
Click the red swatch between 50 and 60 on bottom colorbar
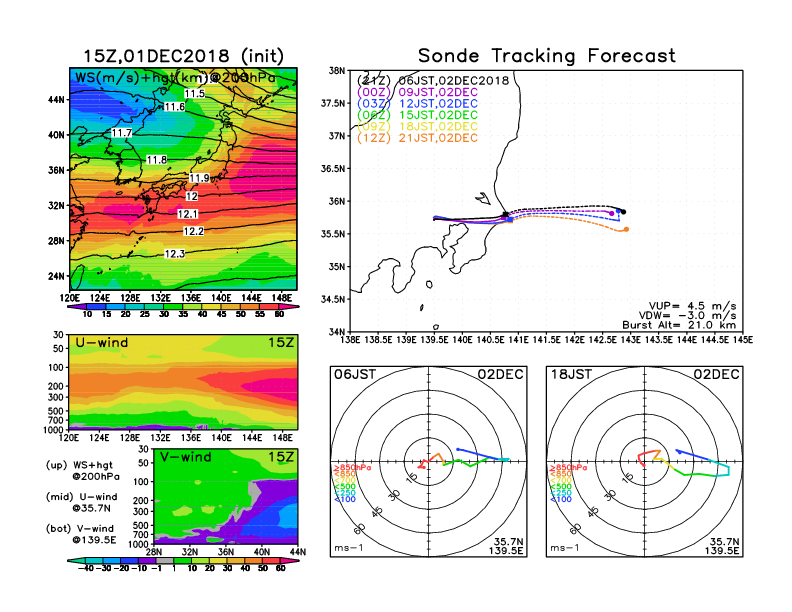point(271,560)
